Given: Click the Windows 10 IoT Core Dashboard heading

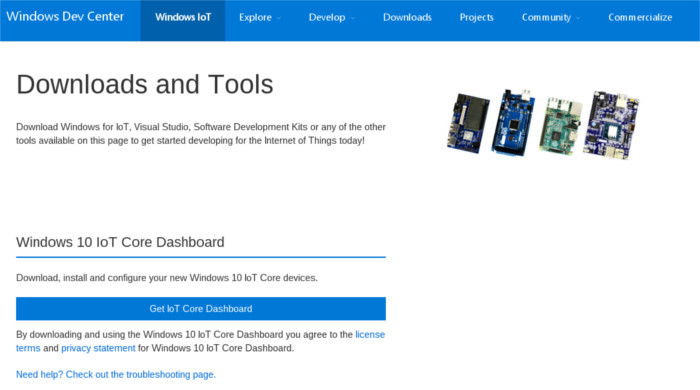Looking at the screenshot, I should (x=120, y=242).
